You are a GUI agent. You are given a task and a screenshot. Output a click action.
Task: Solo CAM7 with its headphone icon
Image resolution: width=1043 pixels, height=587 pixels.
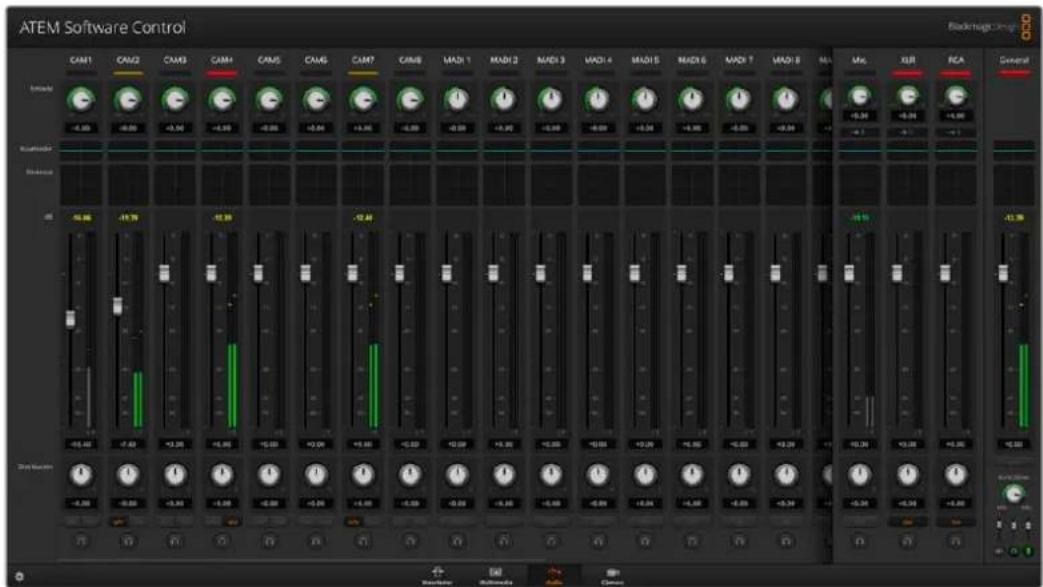(363, 541)
